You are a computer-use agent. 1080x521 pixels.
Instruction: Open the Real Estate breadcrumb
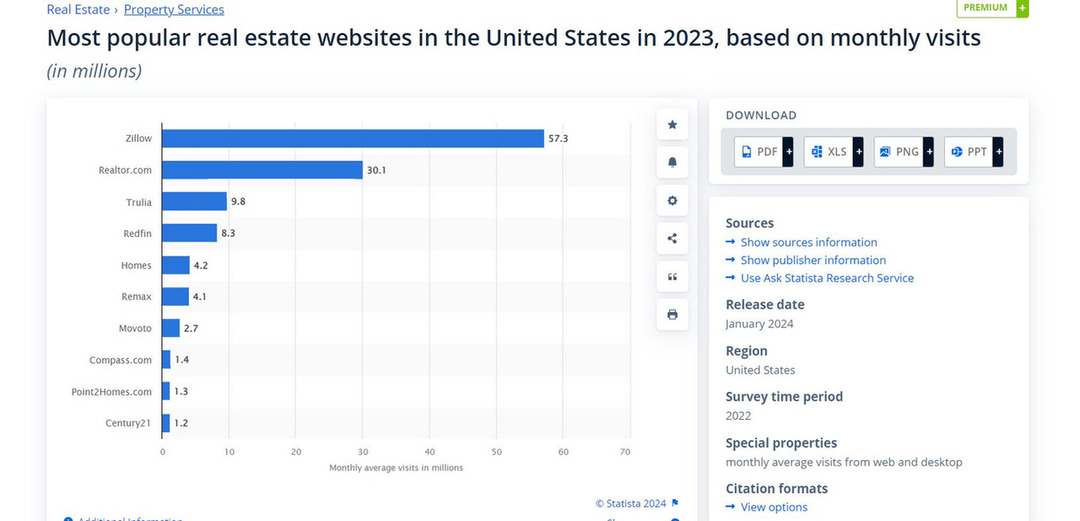[x=78, y=10]
